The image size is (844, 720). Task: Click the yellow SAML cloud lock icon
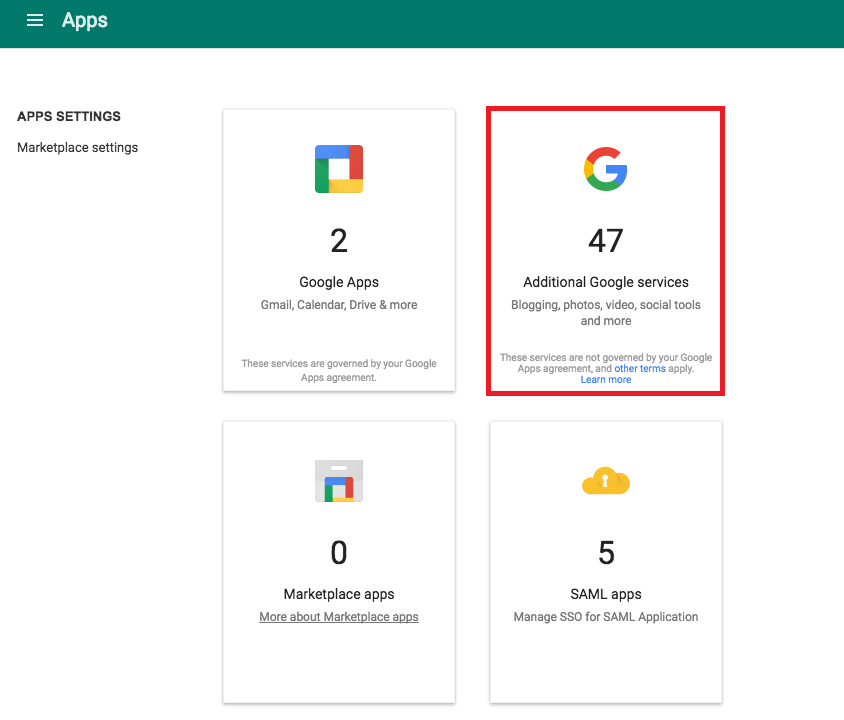pos(605,481)
